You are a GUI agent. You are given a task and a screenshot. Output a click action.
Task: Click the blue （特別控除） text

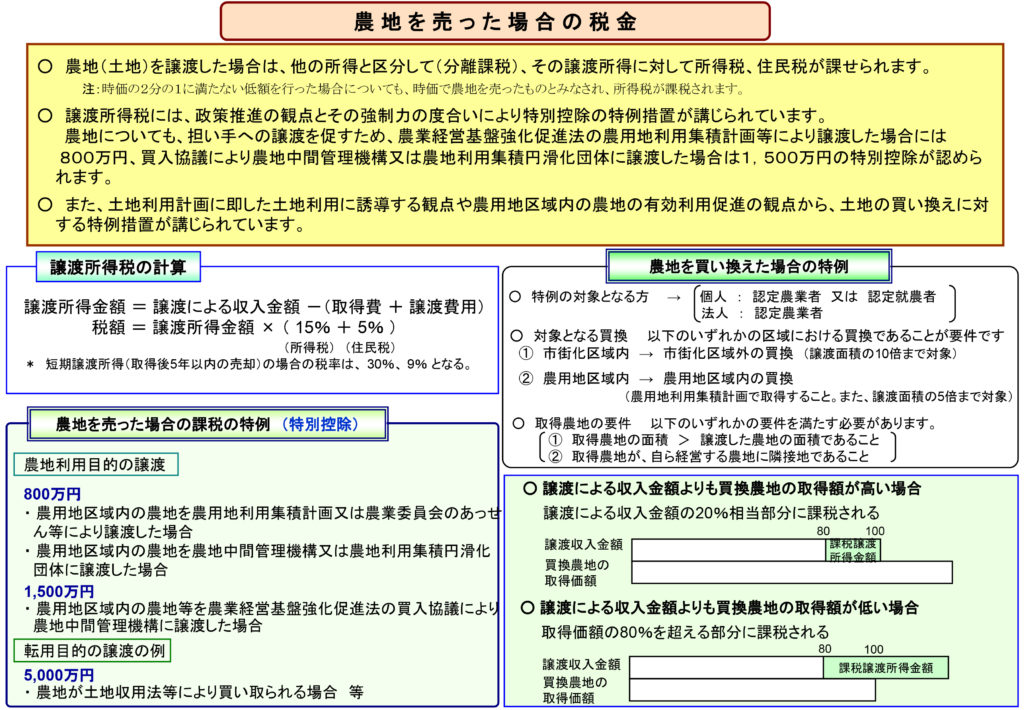[319, 424]
